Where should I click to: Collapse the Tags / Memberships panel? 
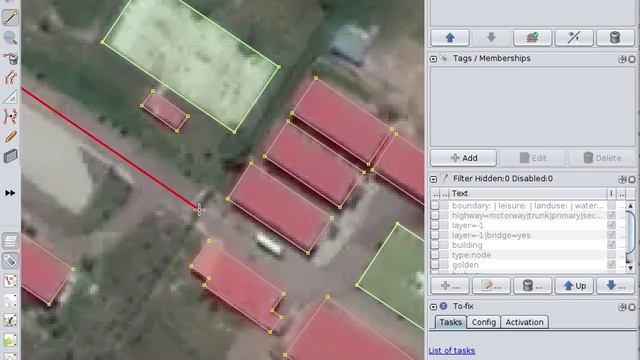click(x=433, y=59)
